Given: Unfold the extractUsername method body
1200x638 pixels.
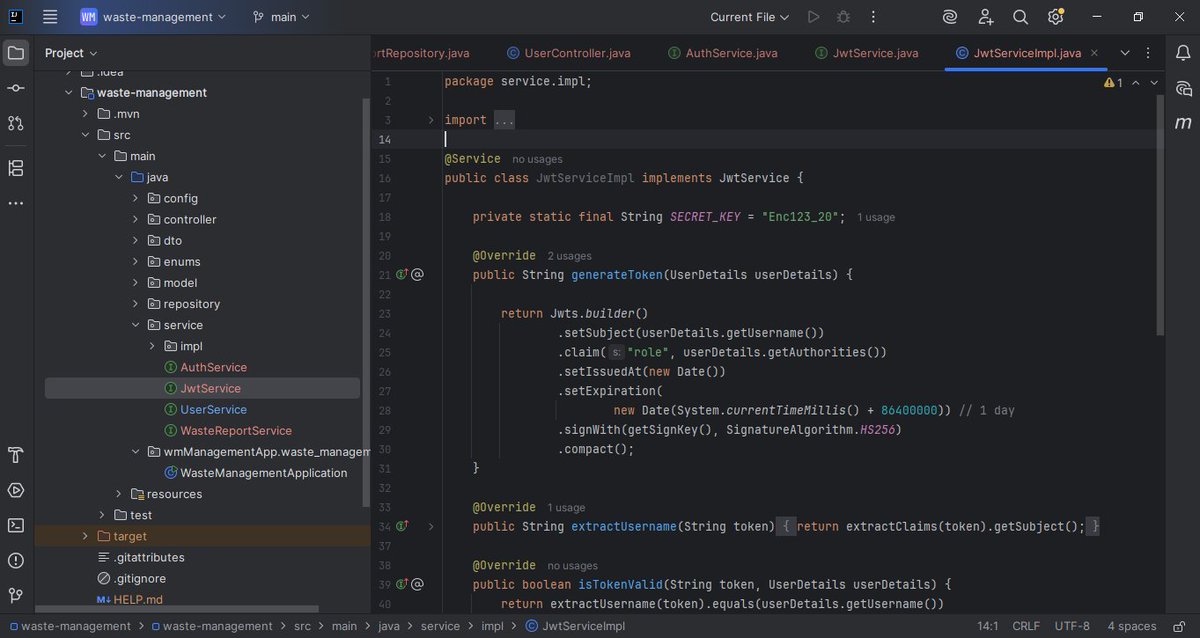Looking at the screenshot, I should (x=431, y=526).
